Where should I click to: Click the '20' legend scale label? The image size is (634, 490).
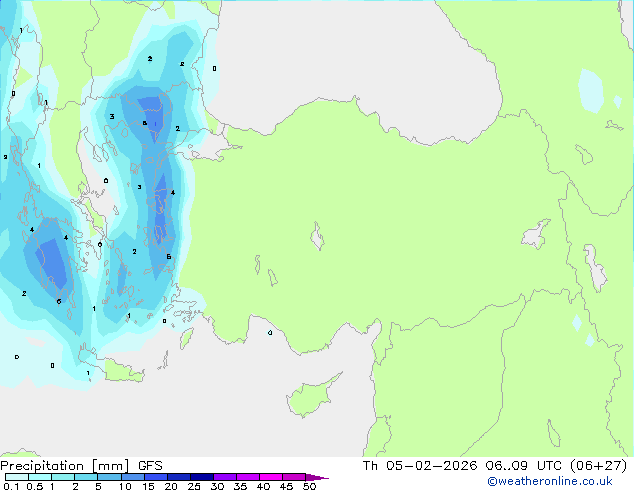[x=171, y=486]
